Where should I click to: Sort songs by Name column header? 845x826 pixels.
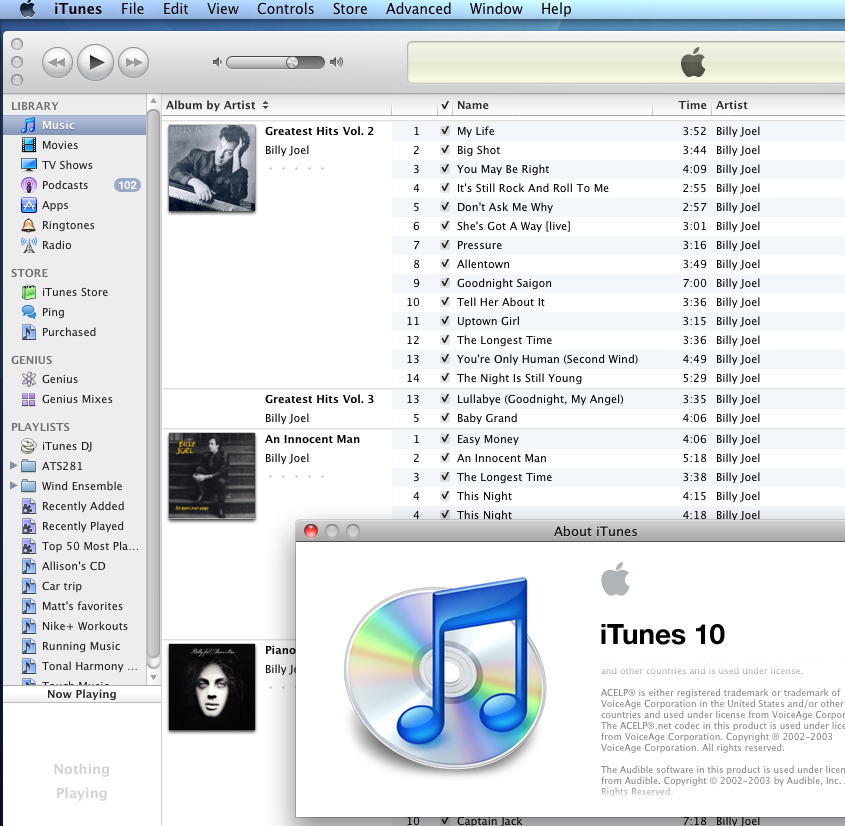553,105
